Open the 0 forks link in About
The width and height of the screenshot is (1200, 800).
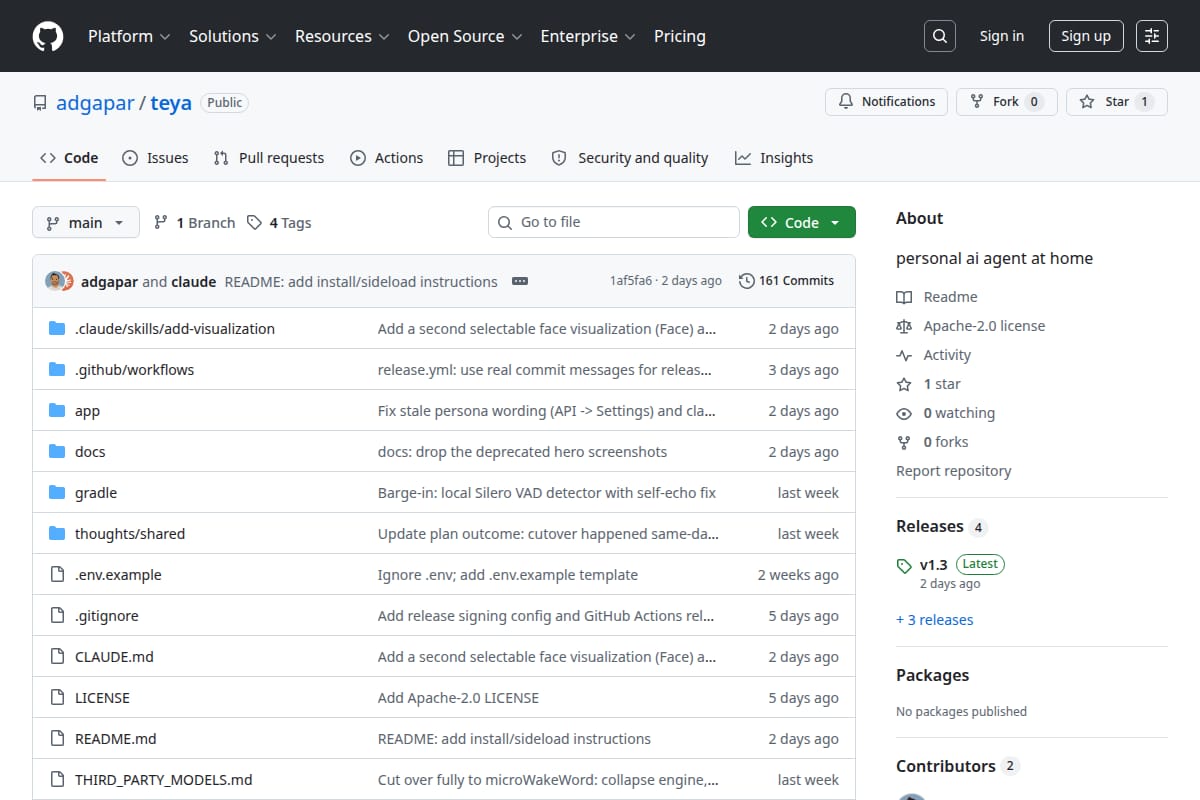(x=932, y=442)
